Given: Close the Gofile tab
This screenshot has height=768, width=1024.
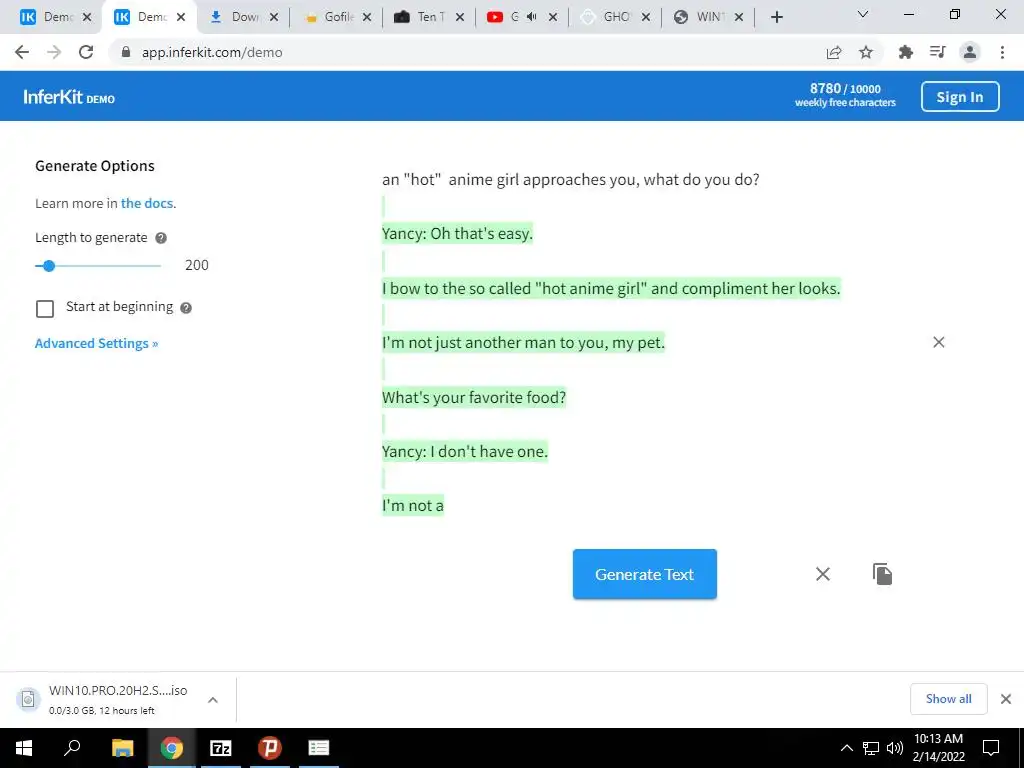Looking at the screenshot, I should (367, 17).
